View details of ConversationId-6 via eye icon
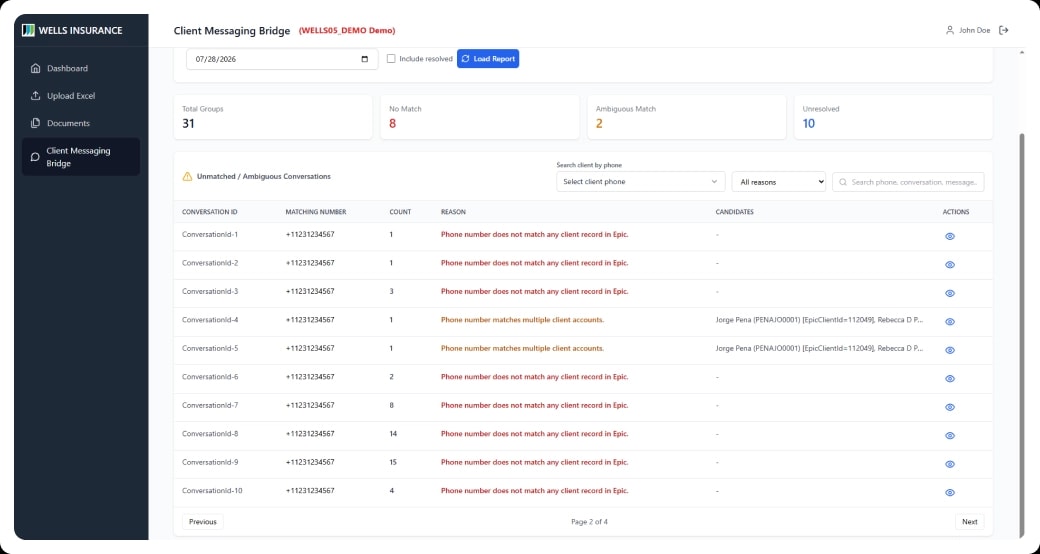Image resolution: width=1040 pixels, height=554 pixels. (950, 379)
